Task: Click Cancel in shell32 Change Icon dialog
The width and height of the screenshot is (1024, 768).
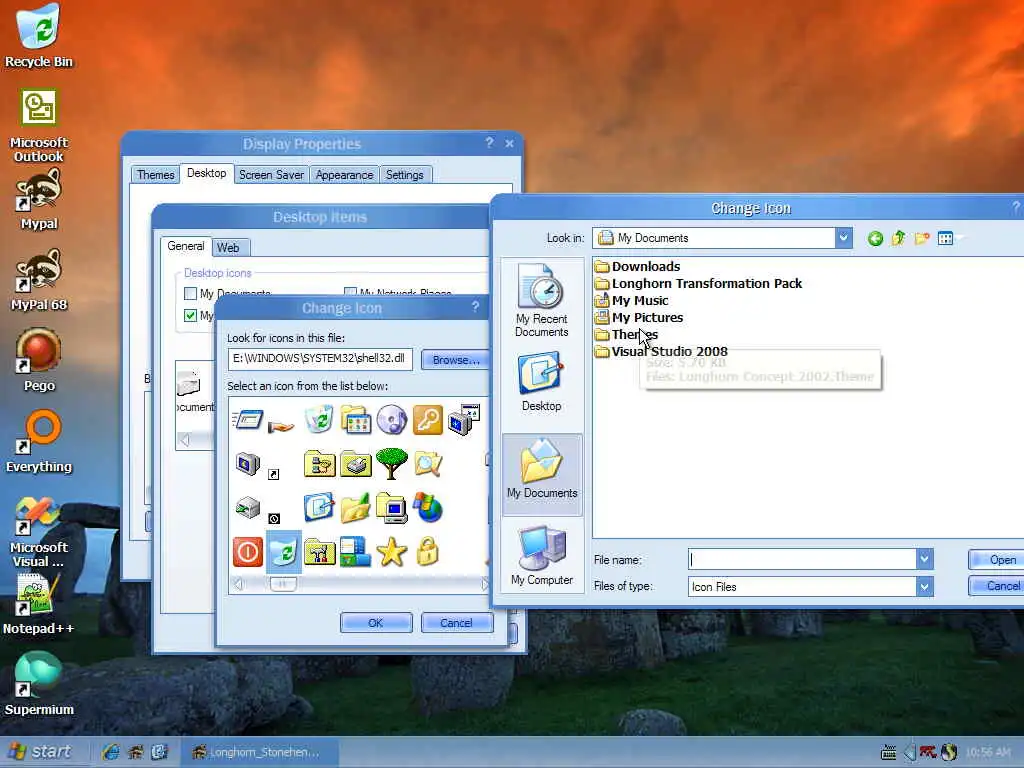Action: tap(456, 622)
